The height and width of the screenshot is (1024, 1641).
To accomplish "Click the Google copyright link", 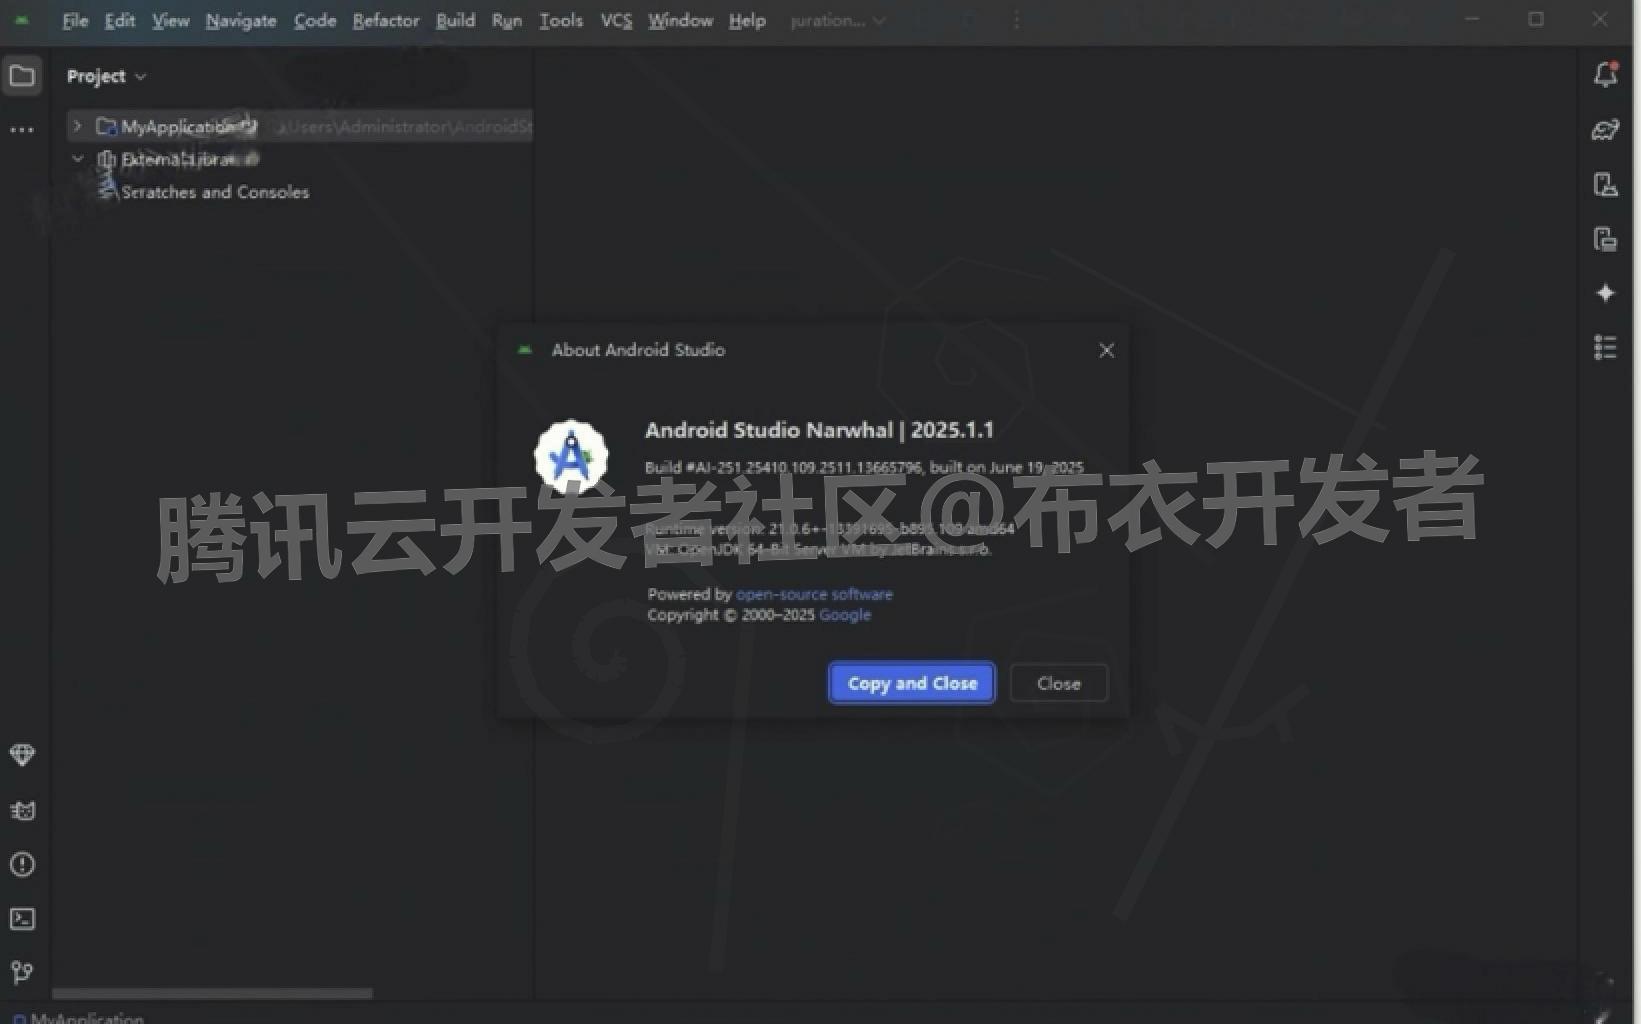I will click(x=845, y=615).
